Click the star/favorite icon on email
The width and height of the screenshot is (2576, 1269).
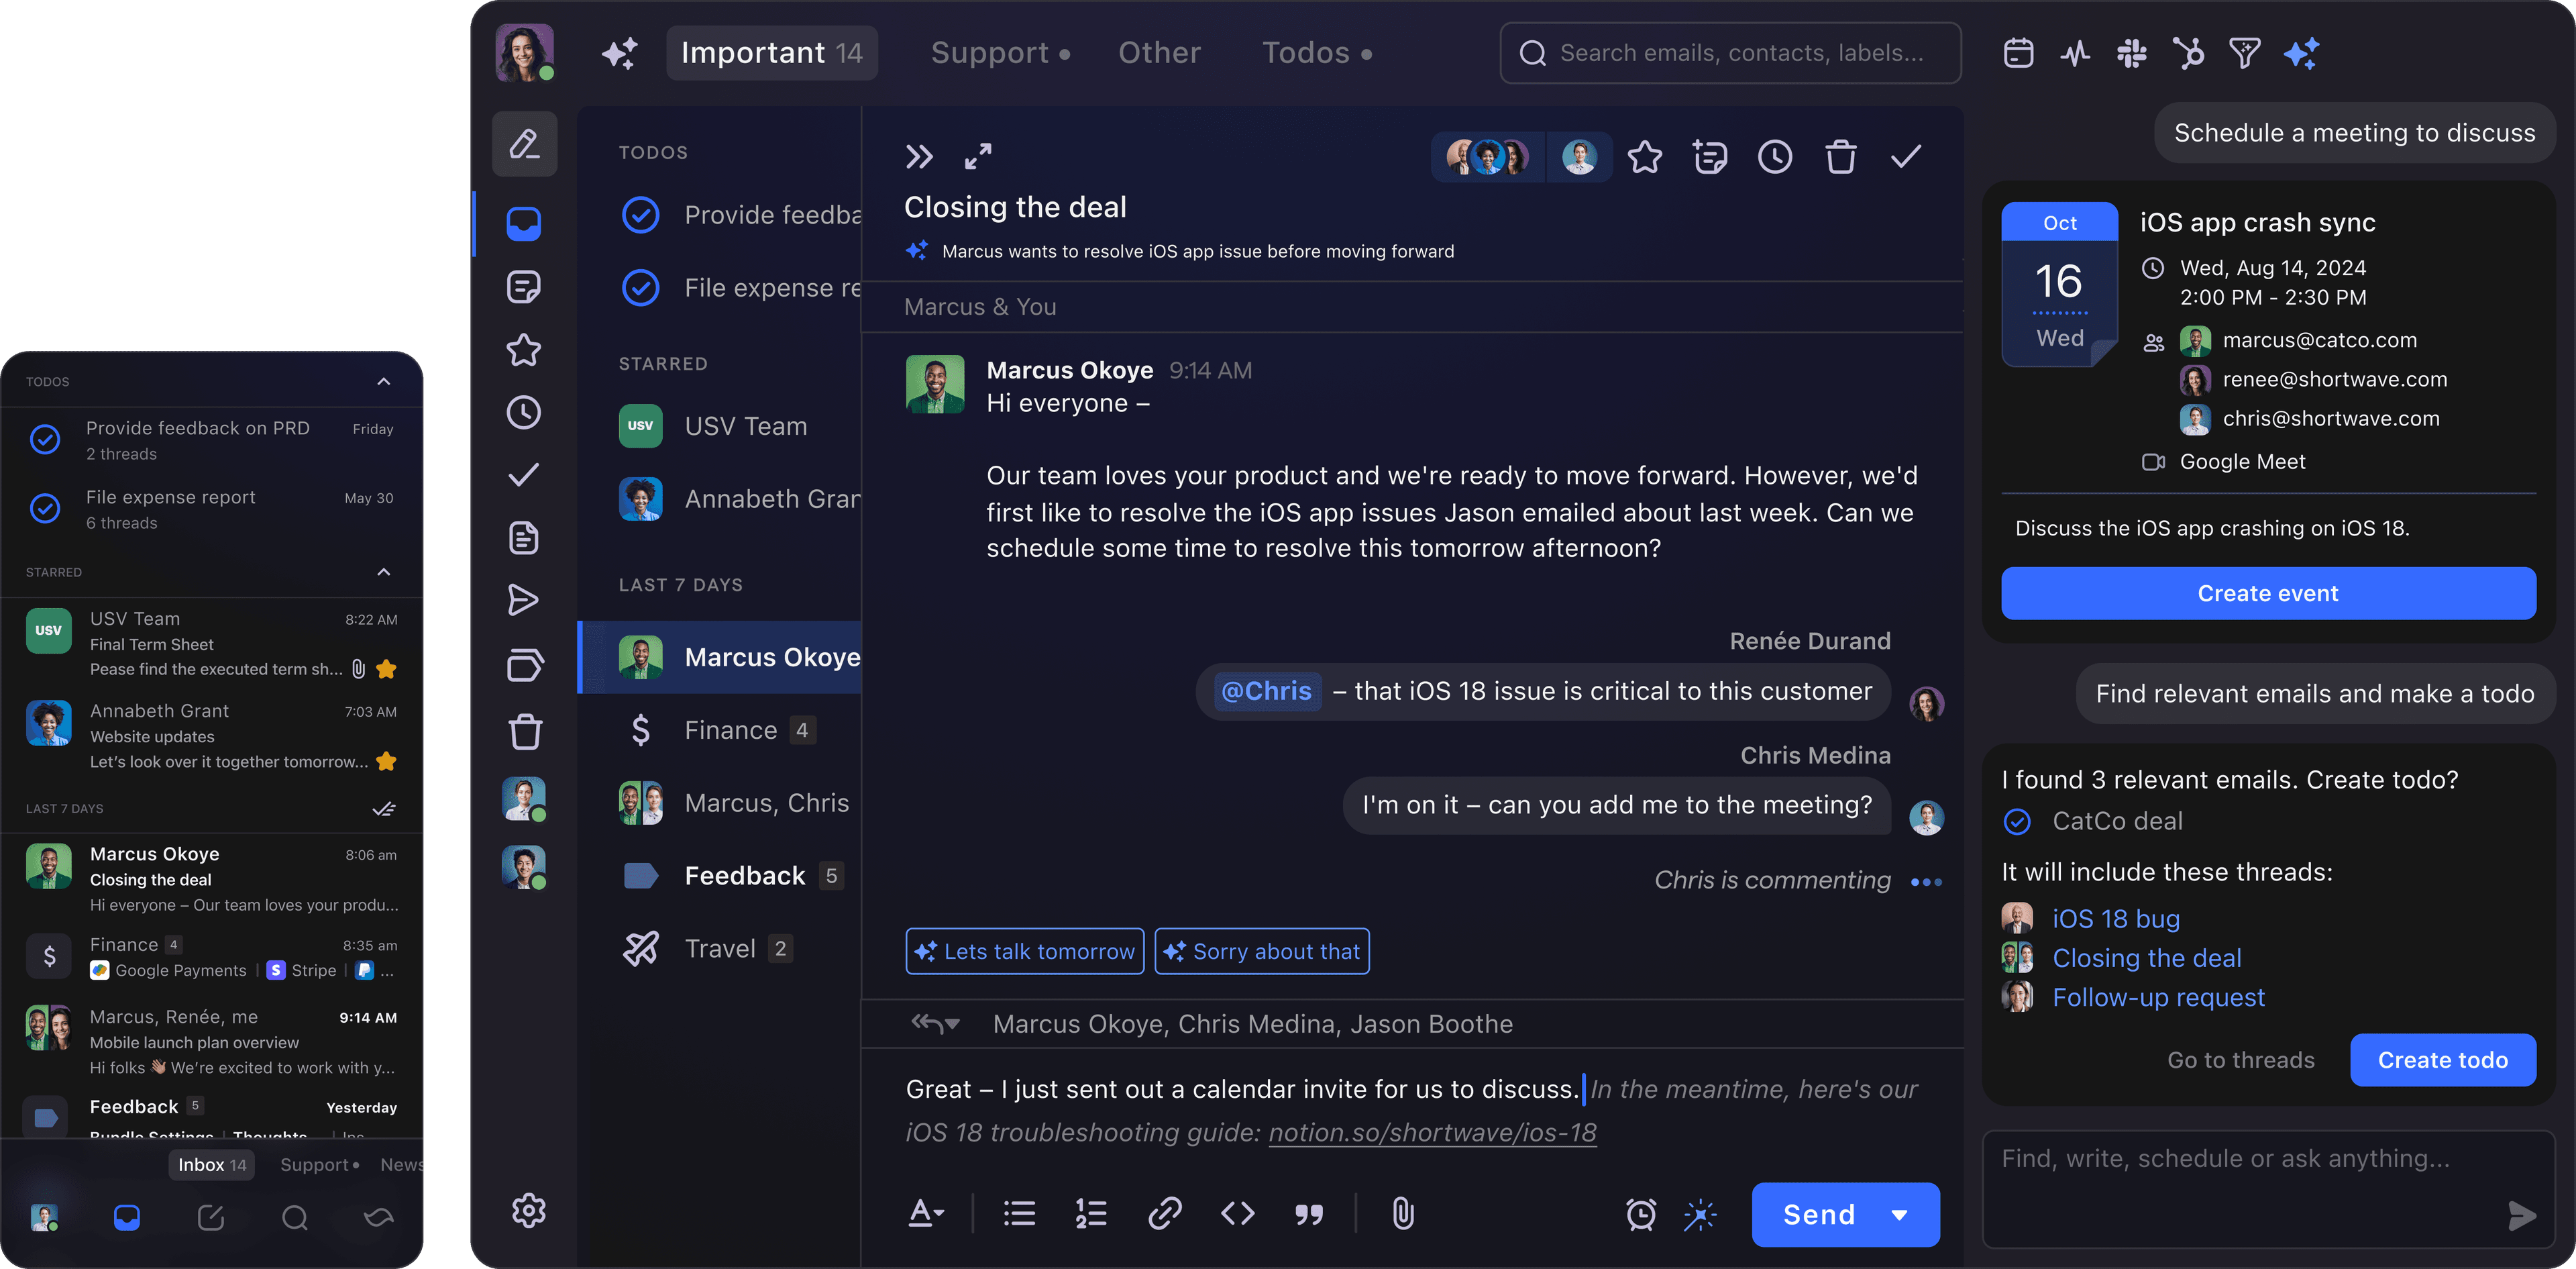[1644, 156]
